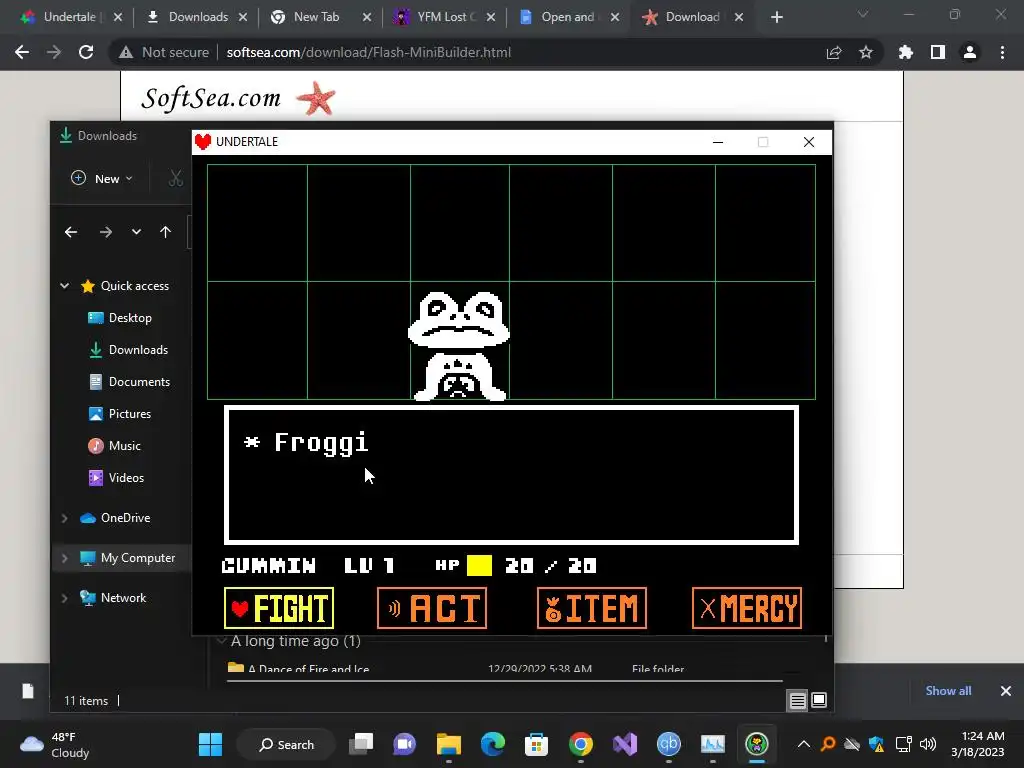This screenshot has width=1024, height=768.
Task: Expand the OneDrive tree node
Action: [x=65, y=518]
